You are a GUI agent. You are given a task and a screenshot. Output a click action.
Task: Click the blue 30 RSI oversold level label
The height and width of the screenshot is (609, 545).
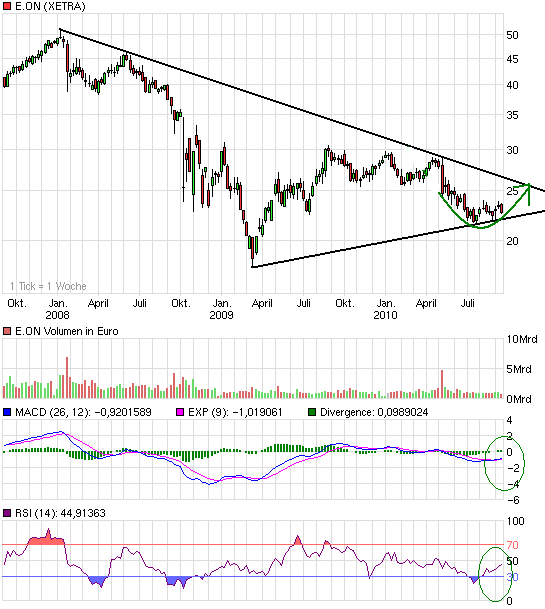(512, 577)
